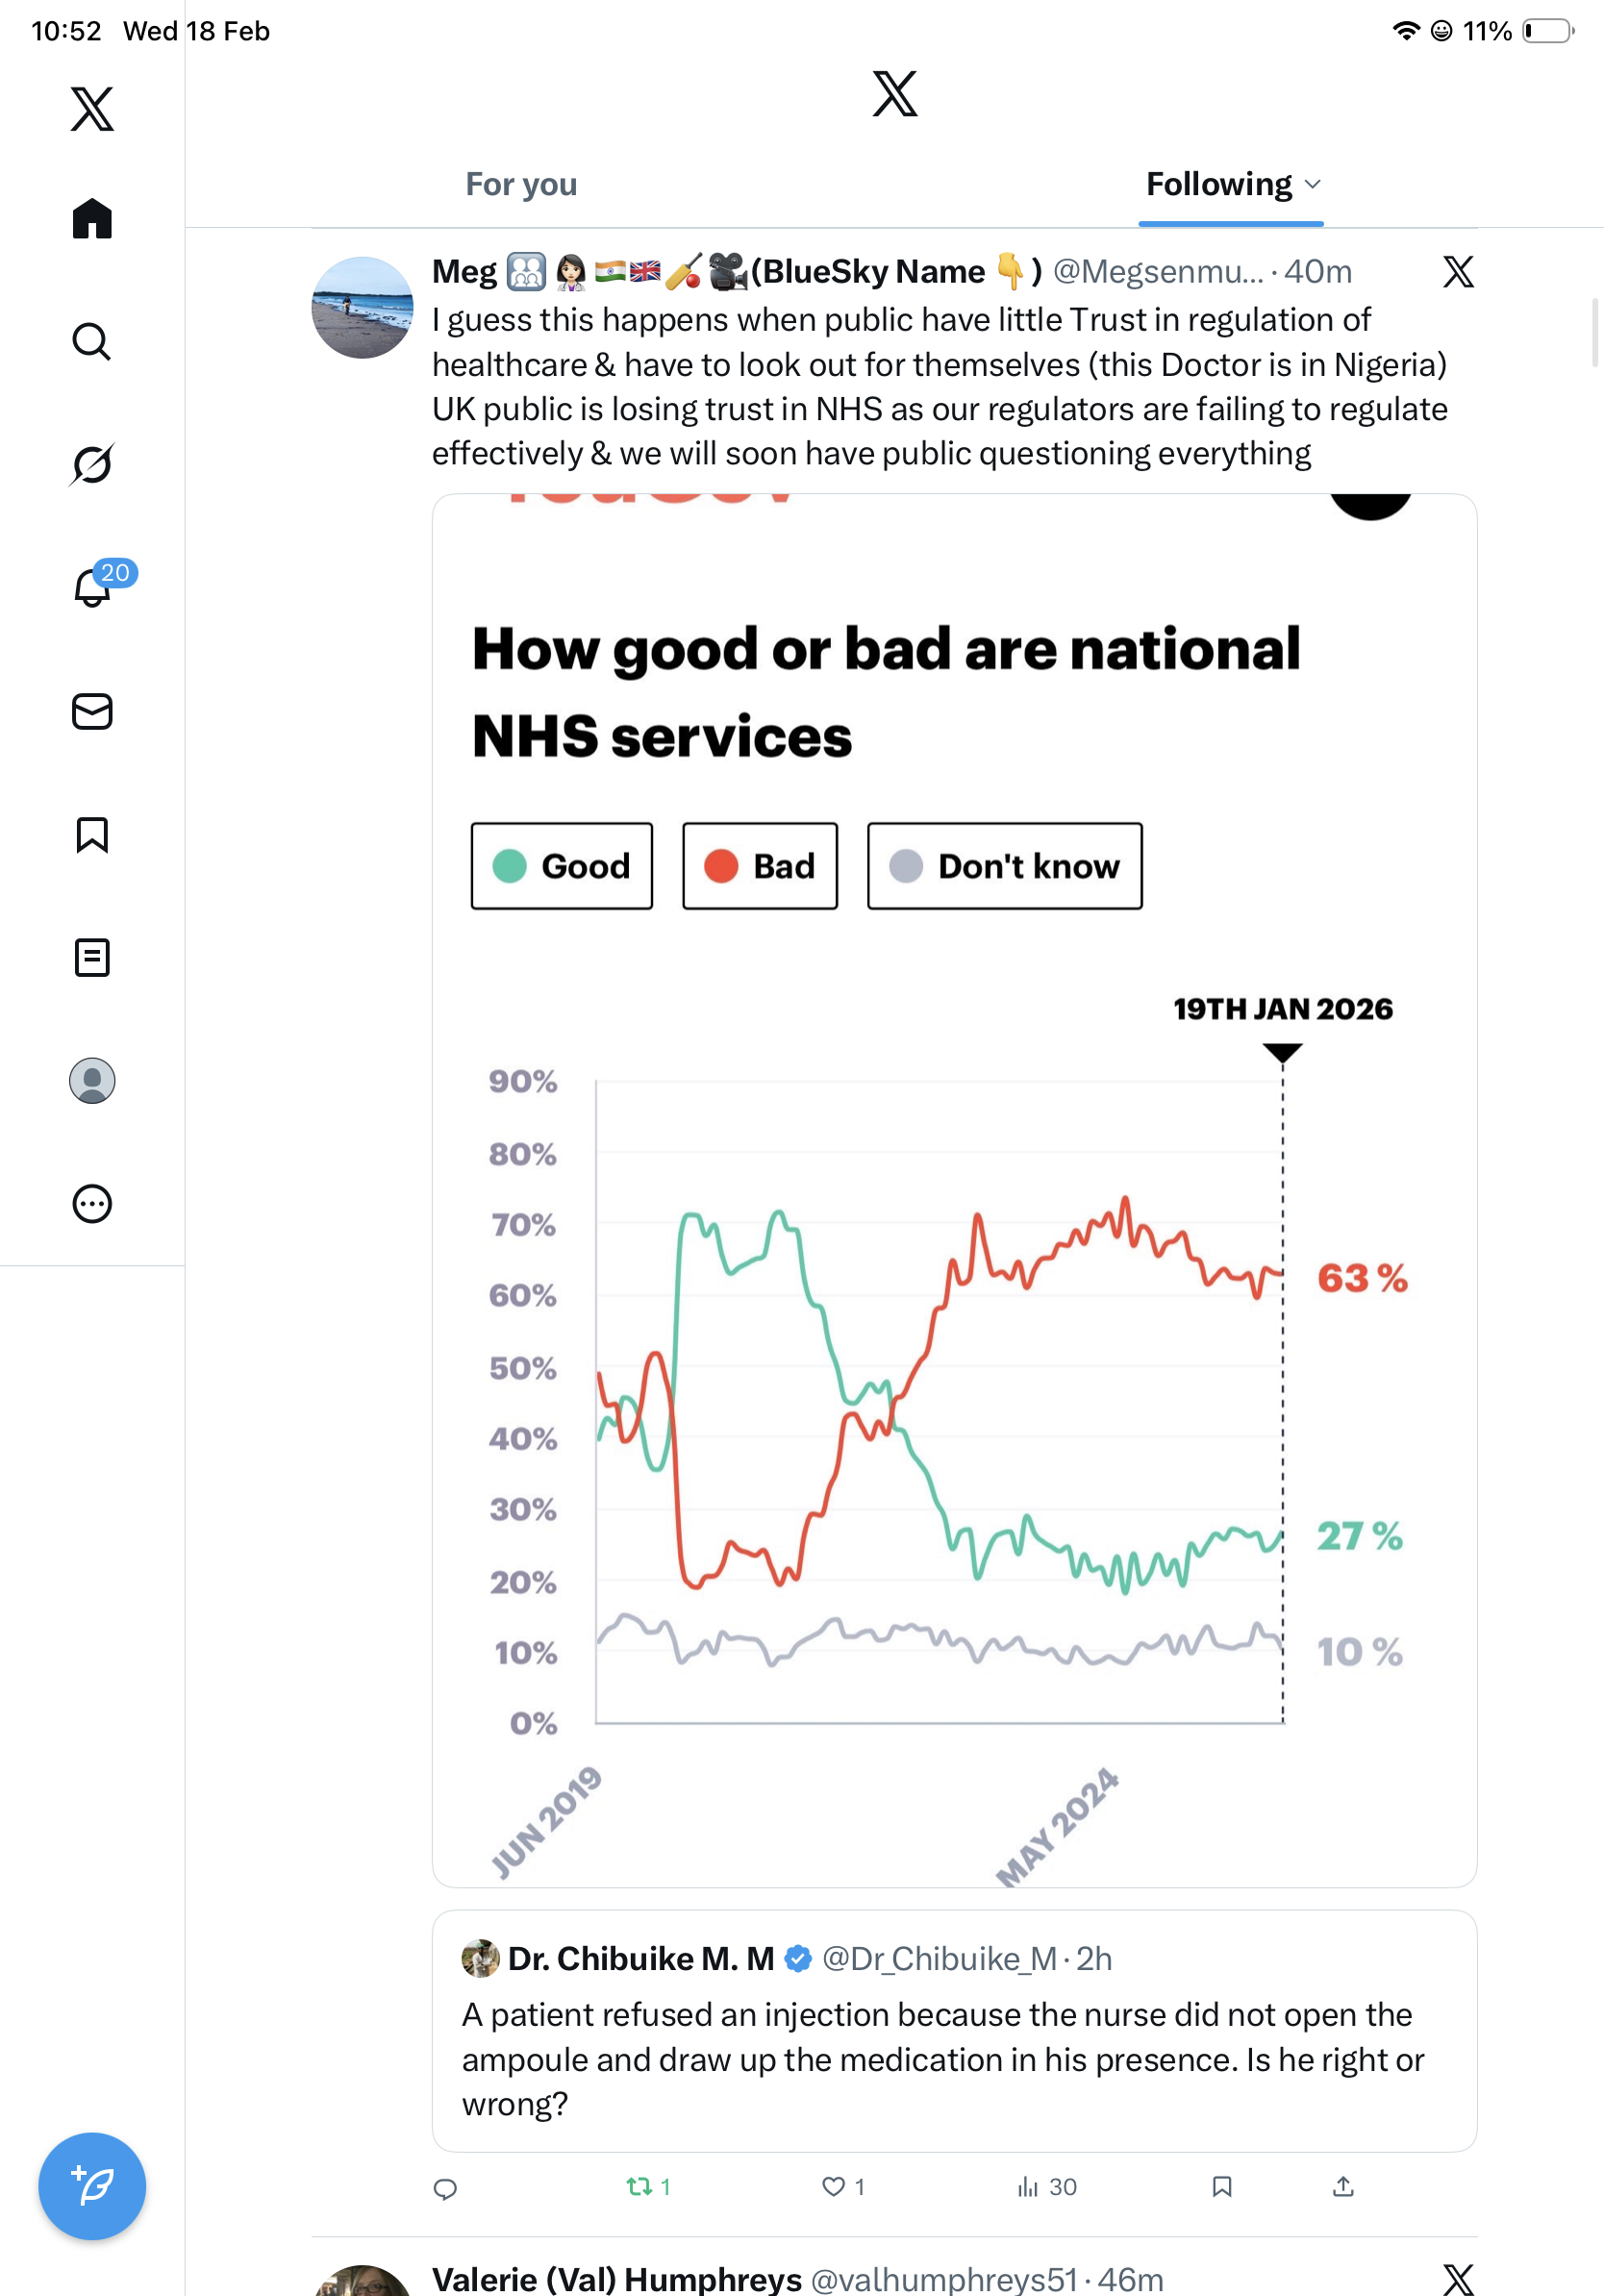Open the share icon on Meg's post

[x=1343, y=2186]
